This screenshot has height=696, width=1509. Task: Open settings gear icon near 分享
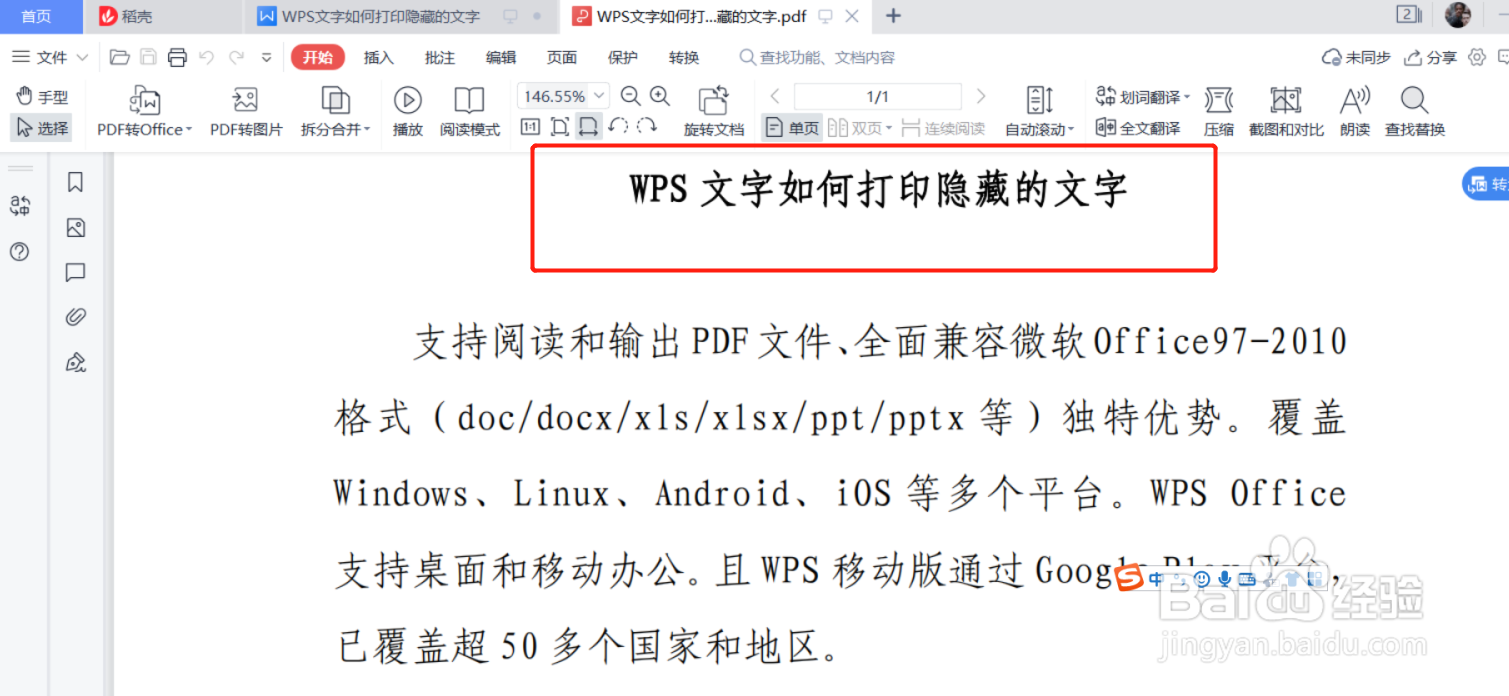tap(1477, 57)
